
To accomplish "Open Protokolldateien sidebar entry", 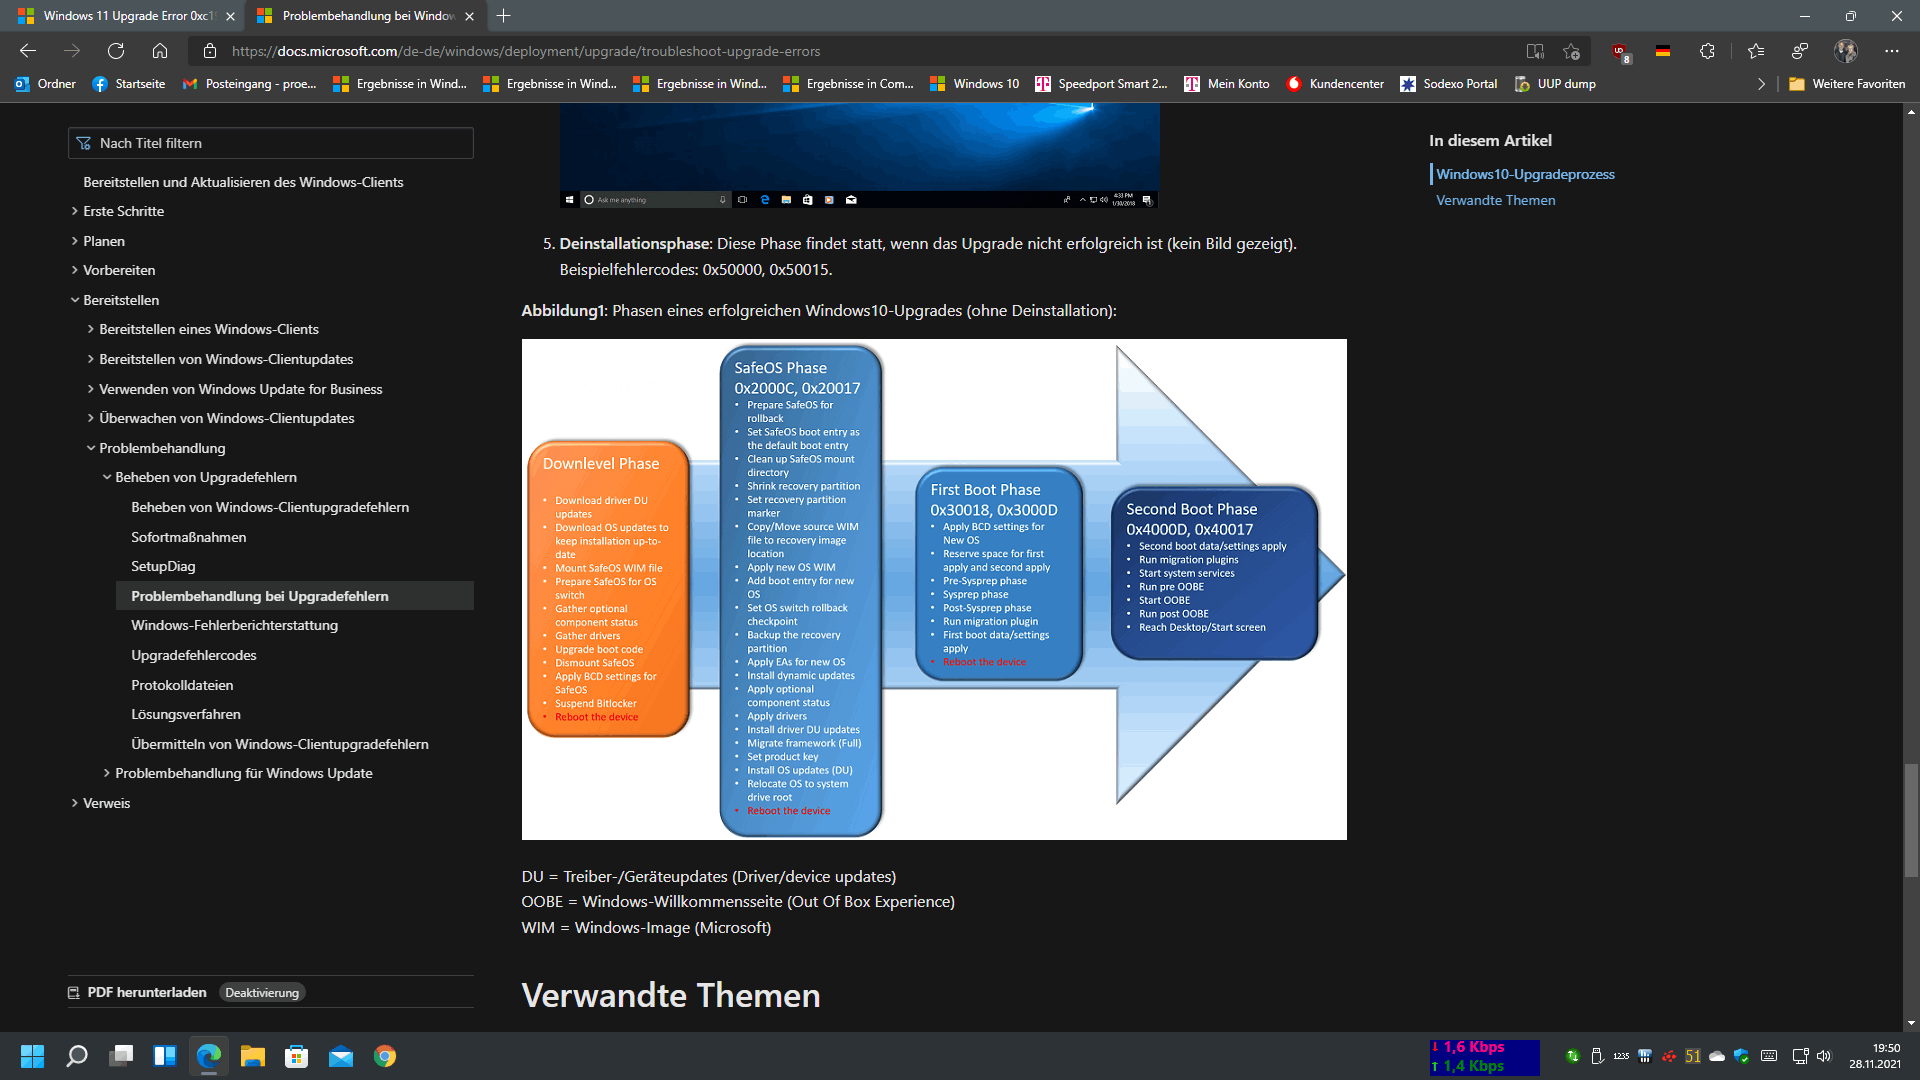I will pyautogui.click(x=182, y=685).
